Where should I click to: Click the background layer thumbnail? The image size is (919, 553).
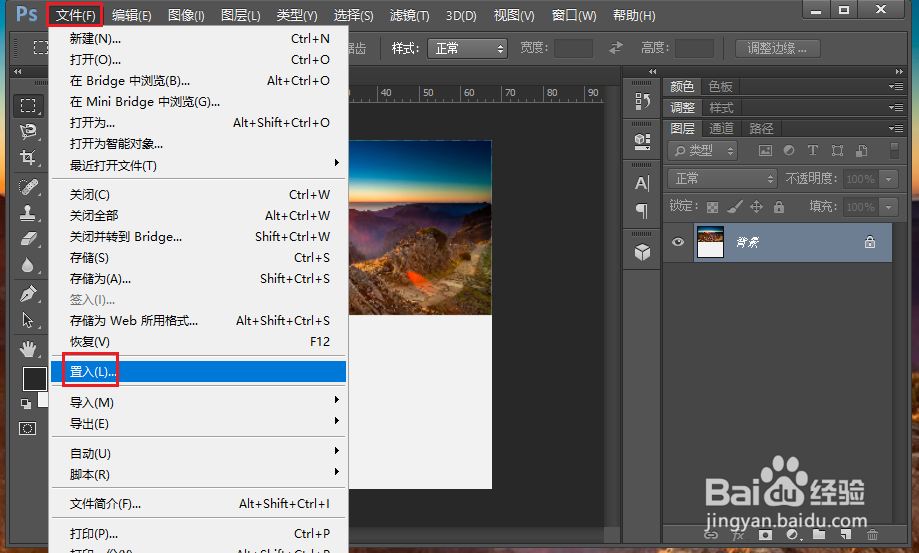tap(710, 242)
